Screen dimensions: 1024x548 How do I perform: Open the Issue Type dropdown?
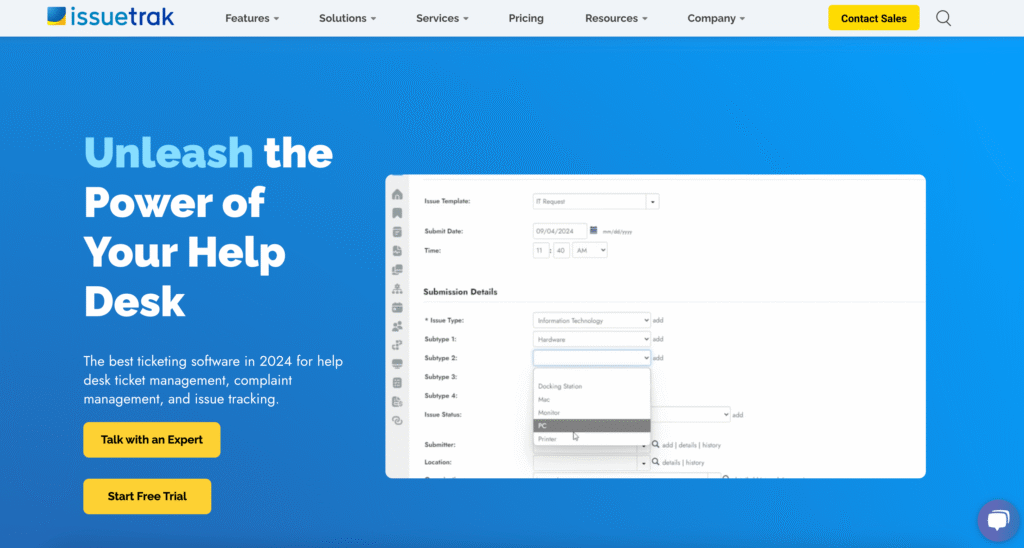[592, 320]
